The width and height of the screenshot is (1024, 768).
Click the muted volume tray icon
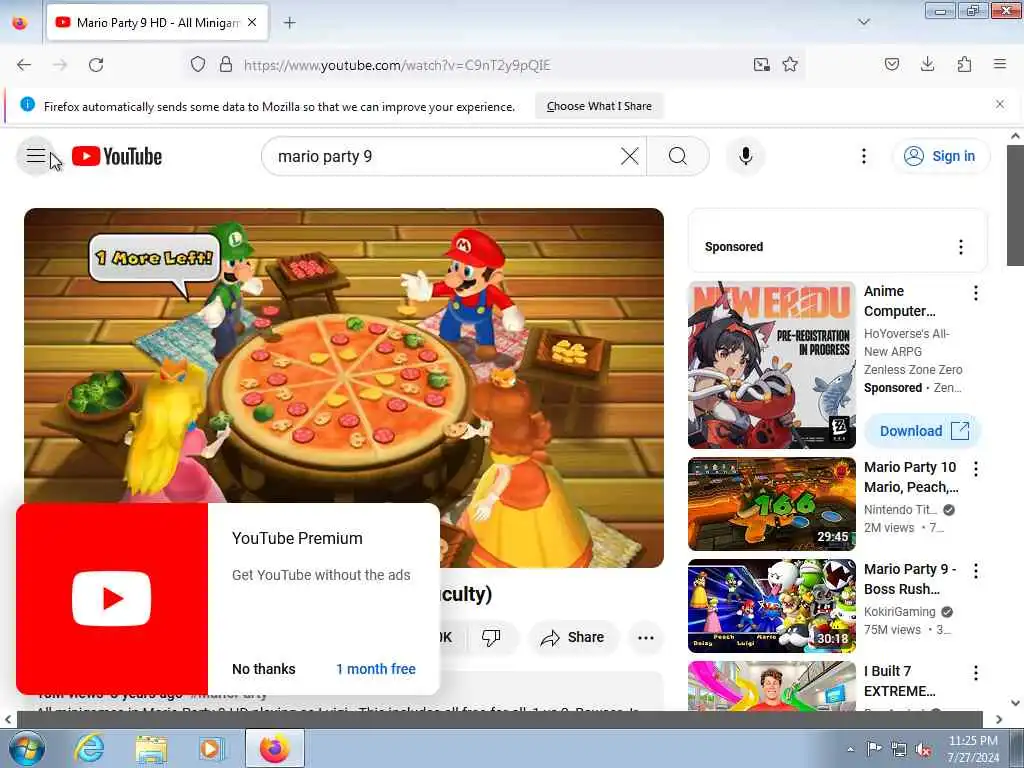click(x=923, y=750)
